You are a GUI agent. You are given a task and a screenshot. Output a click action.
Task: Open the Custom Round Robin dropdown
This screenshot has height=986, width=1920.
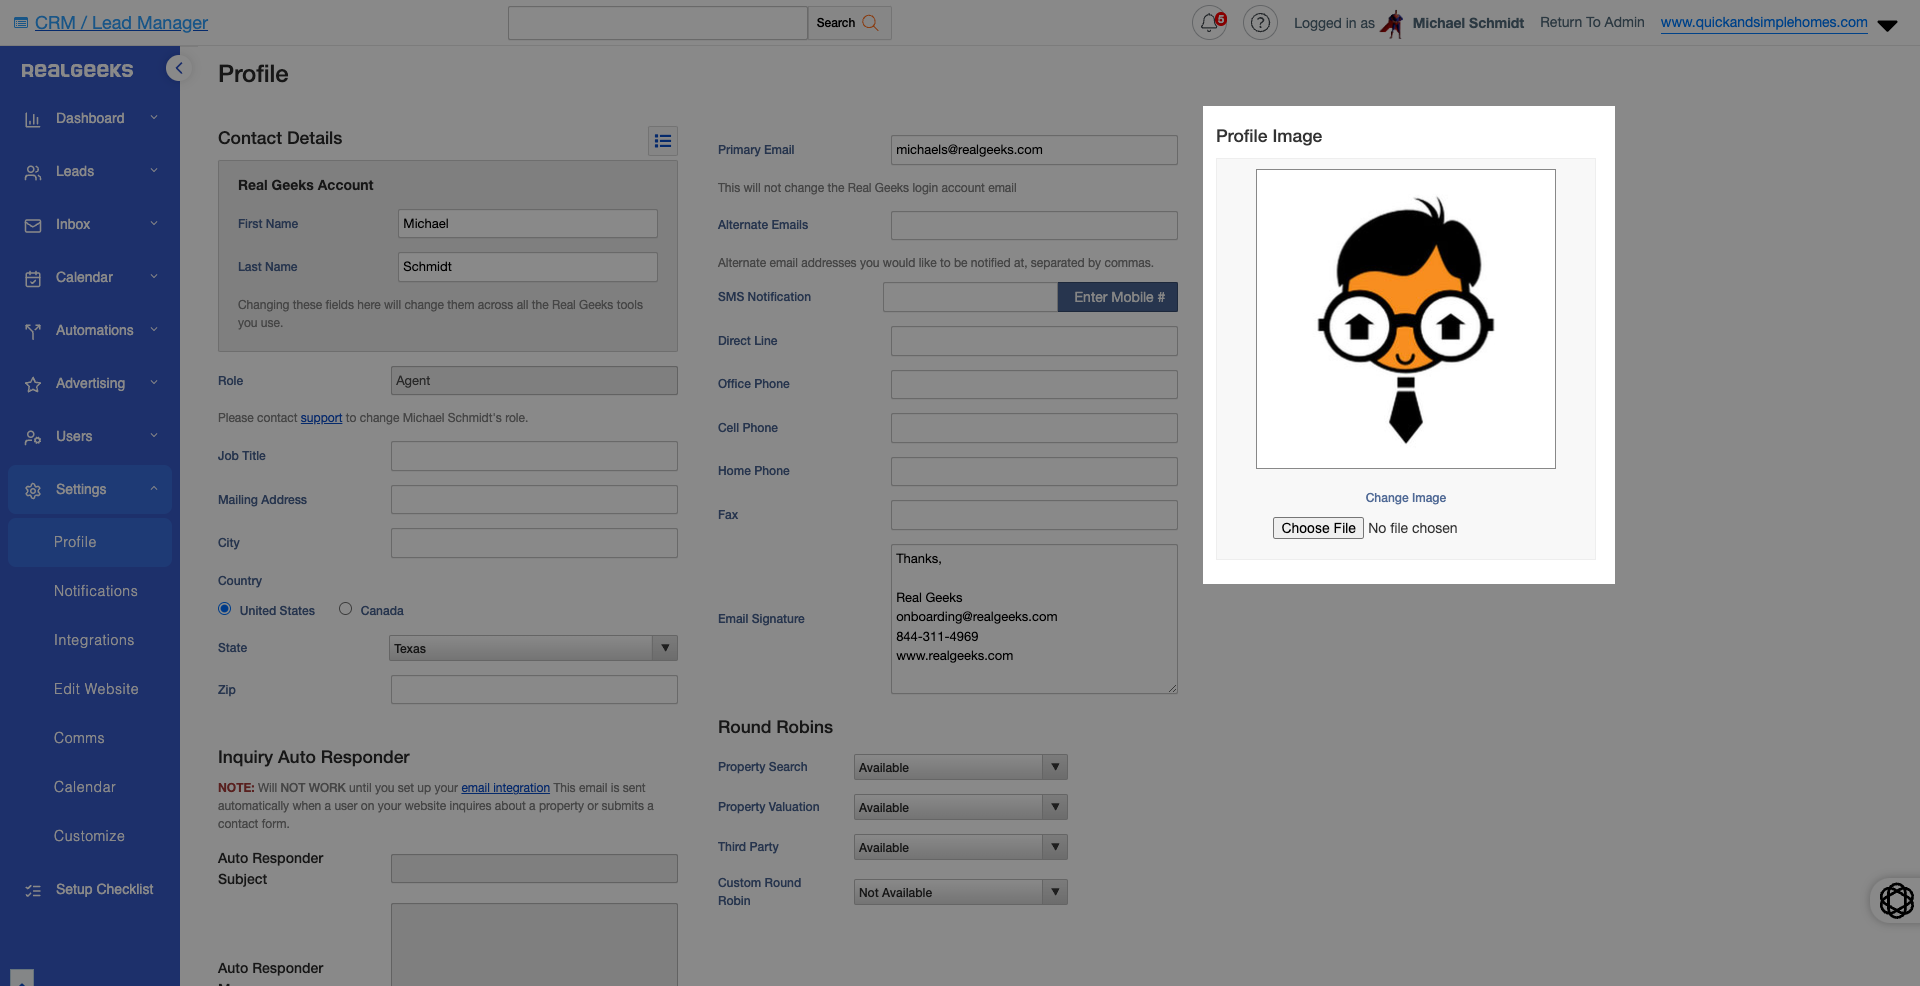[x=960, y=892]
